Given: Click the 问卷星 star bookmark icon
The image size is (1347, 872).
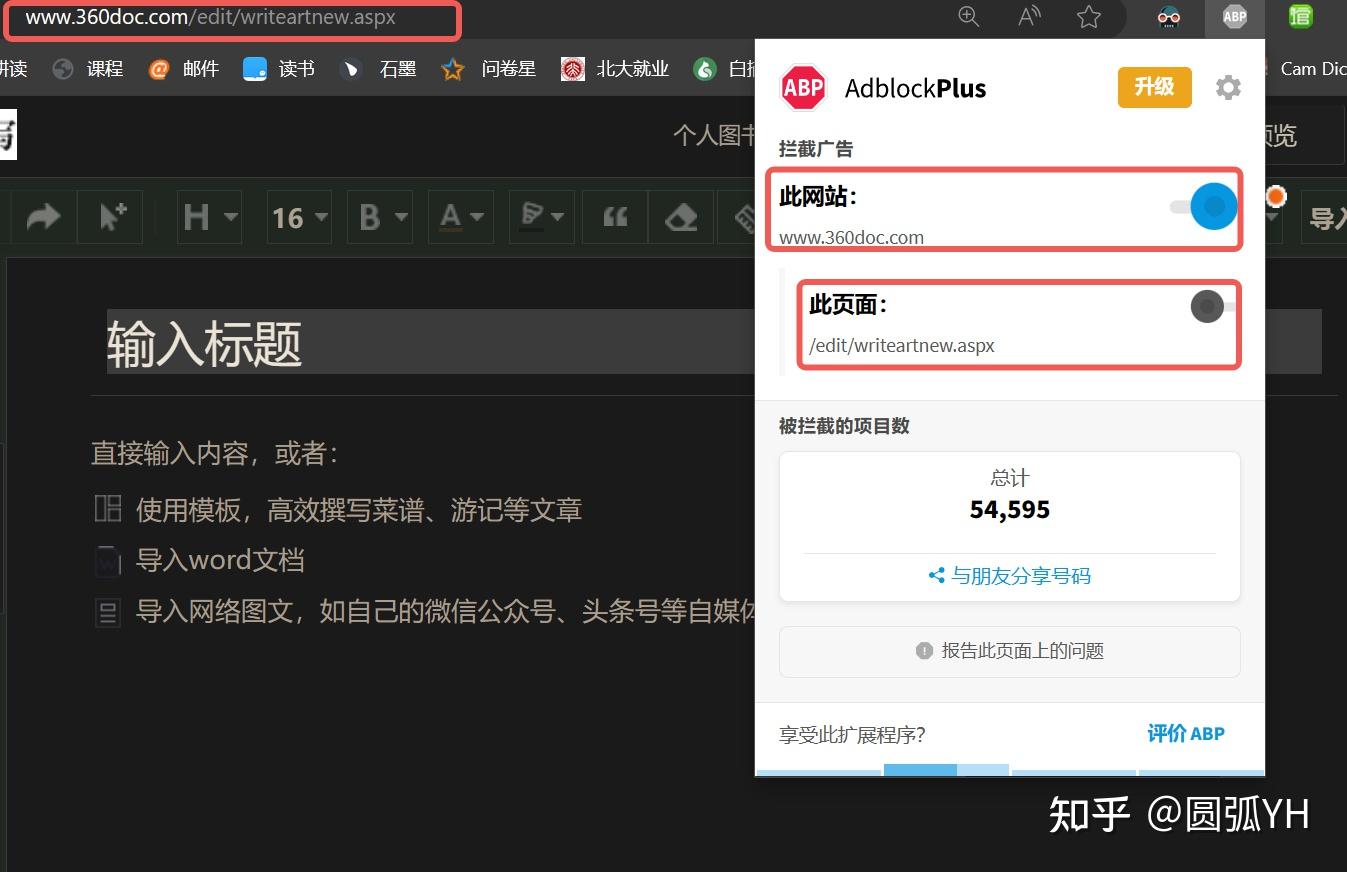Looking at the screenshot, I should pyautogui.click(x=451, y=68).
